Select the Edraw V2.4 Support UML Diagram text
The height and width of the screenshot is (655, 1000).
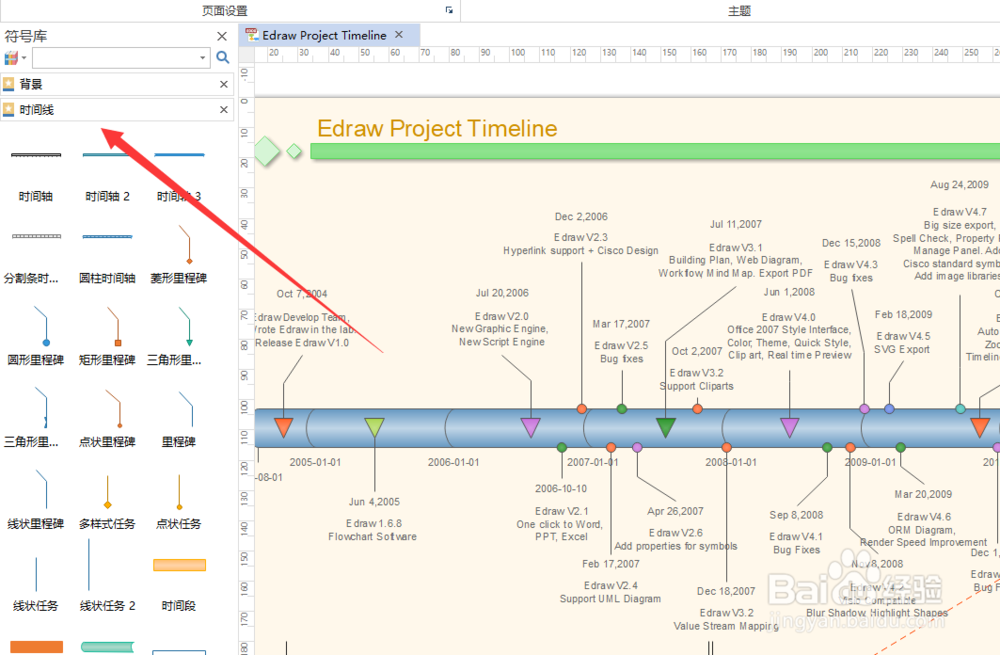(610, 592)
